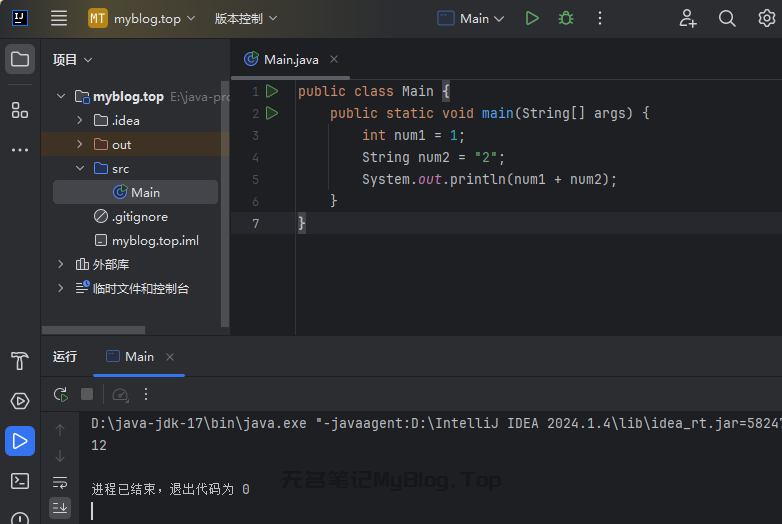Click the IntelliJ IDEA logo icon
782x524 pixels.
click(x=19, y=18)
